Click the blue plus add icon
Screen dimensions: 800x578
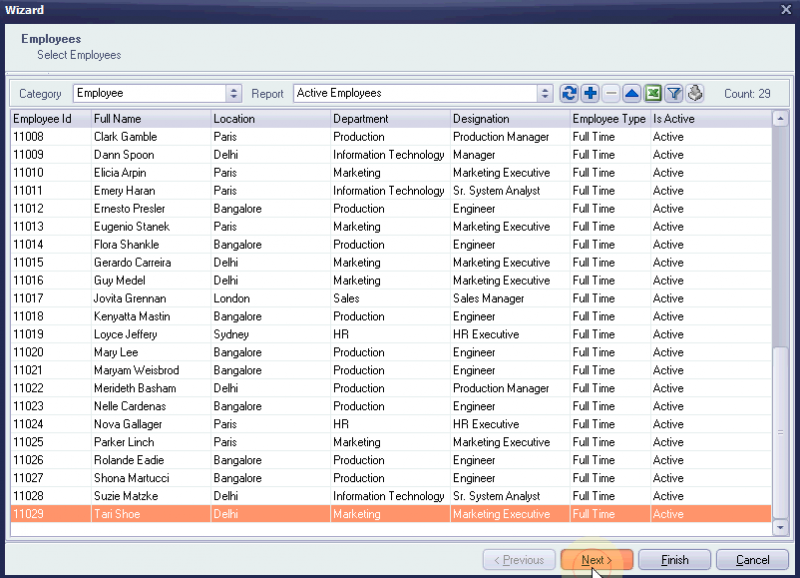[590, 93]
